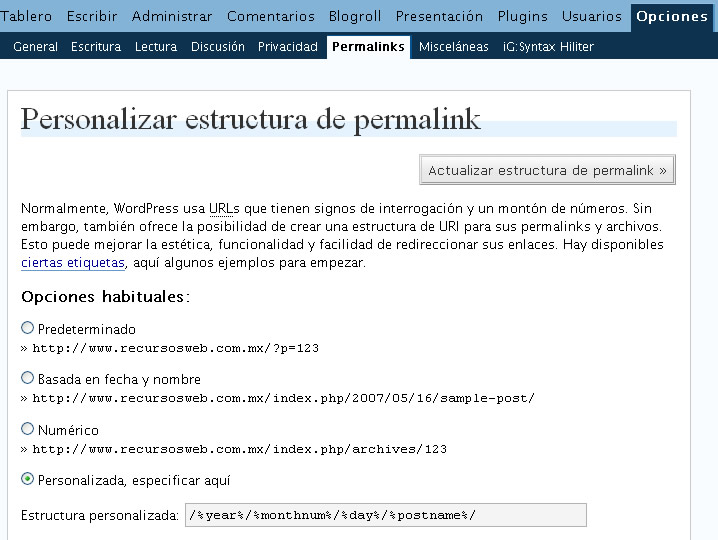
Task: Click the Estructura personalizada input field
Action: (x=386, y=515)
